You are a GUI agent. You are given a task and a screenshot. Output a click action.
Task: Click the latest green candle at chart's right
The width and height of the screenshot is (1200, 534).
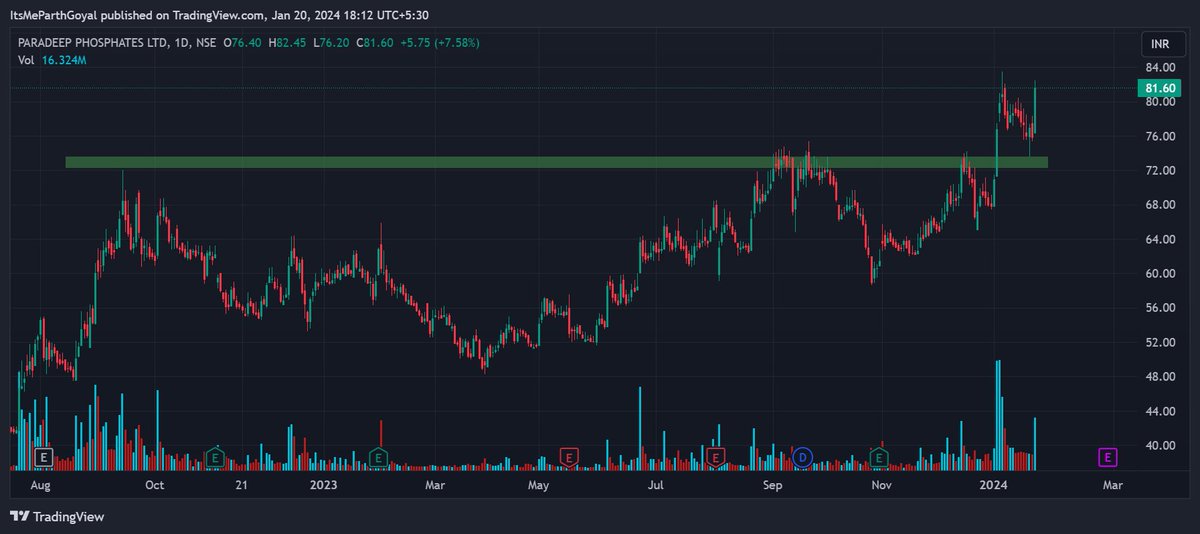(x=1035, y=108)
